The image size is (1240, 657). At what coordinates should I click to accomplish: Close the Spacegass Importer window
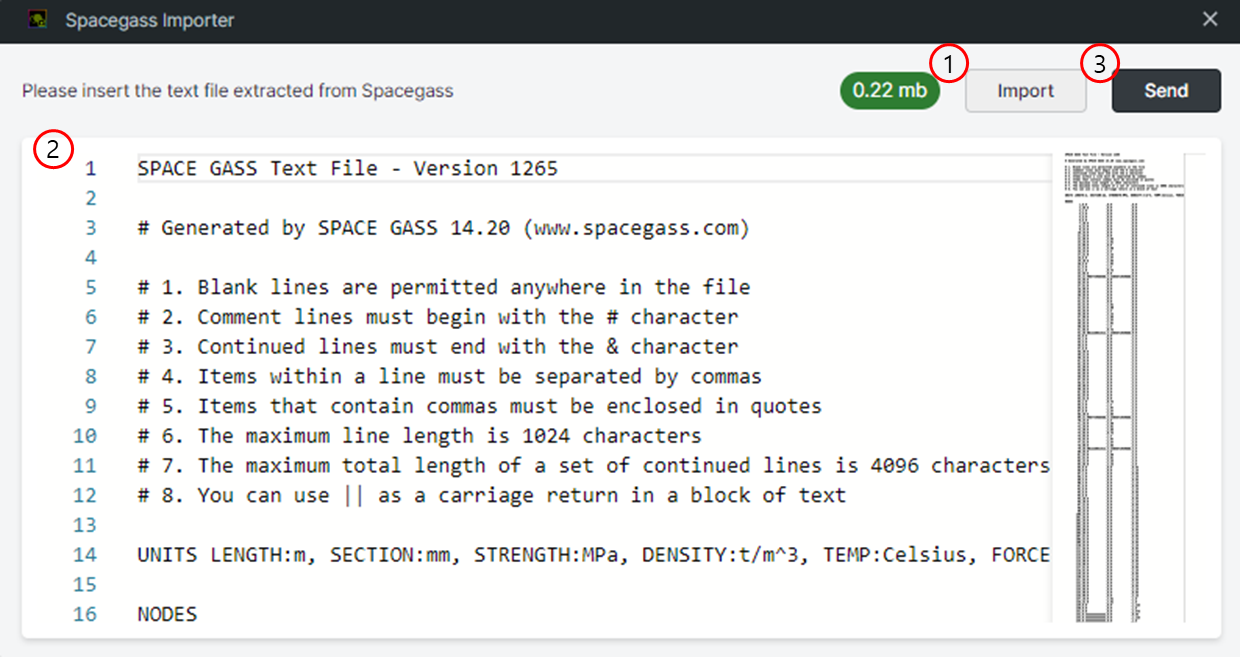[1210, 19]
